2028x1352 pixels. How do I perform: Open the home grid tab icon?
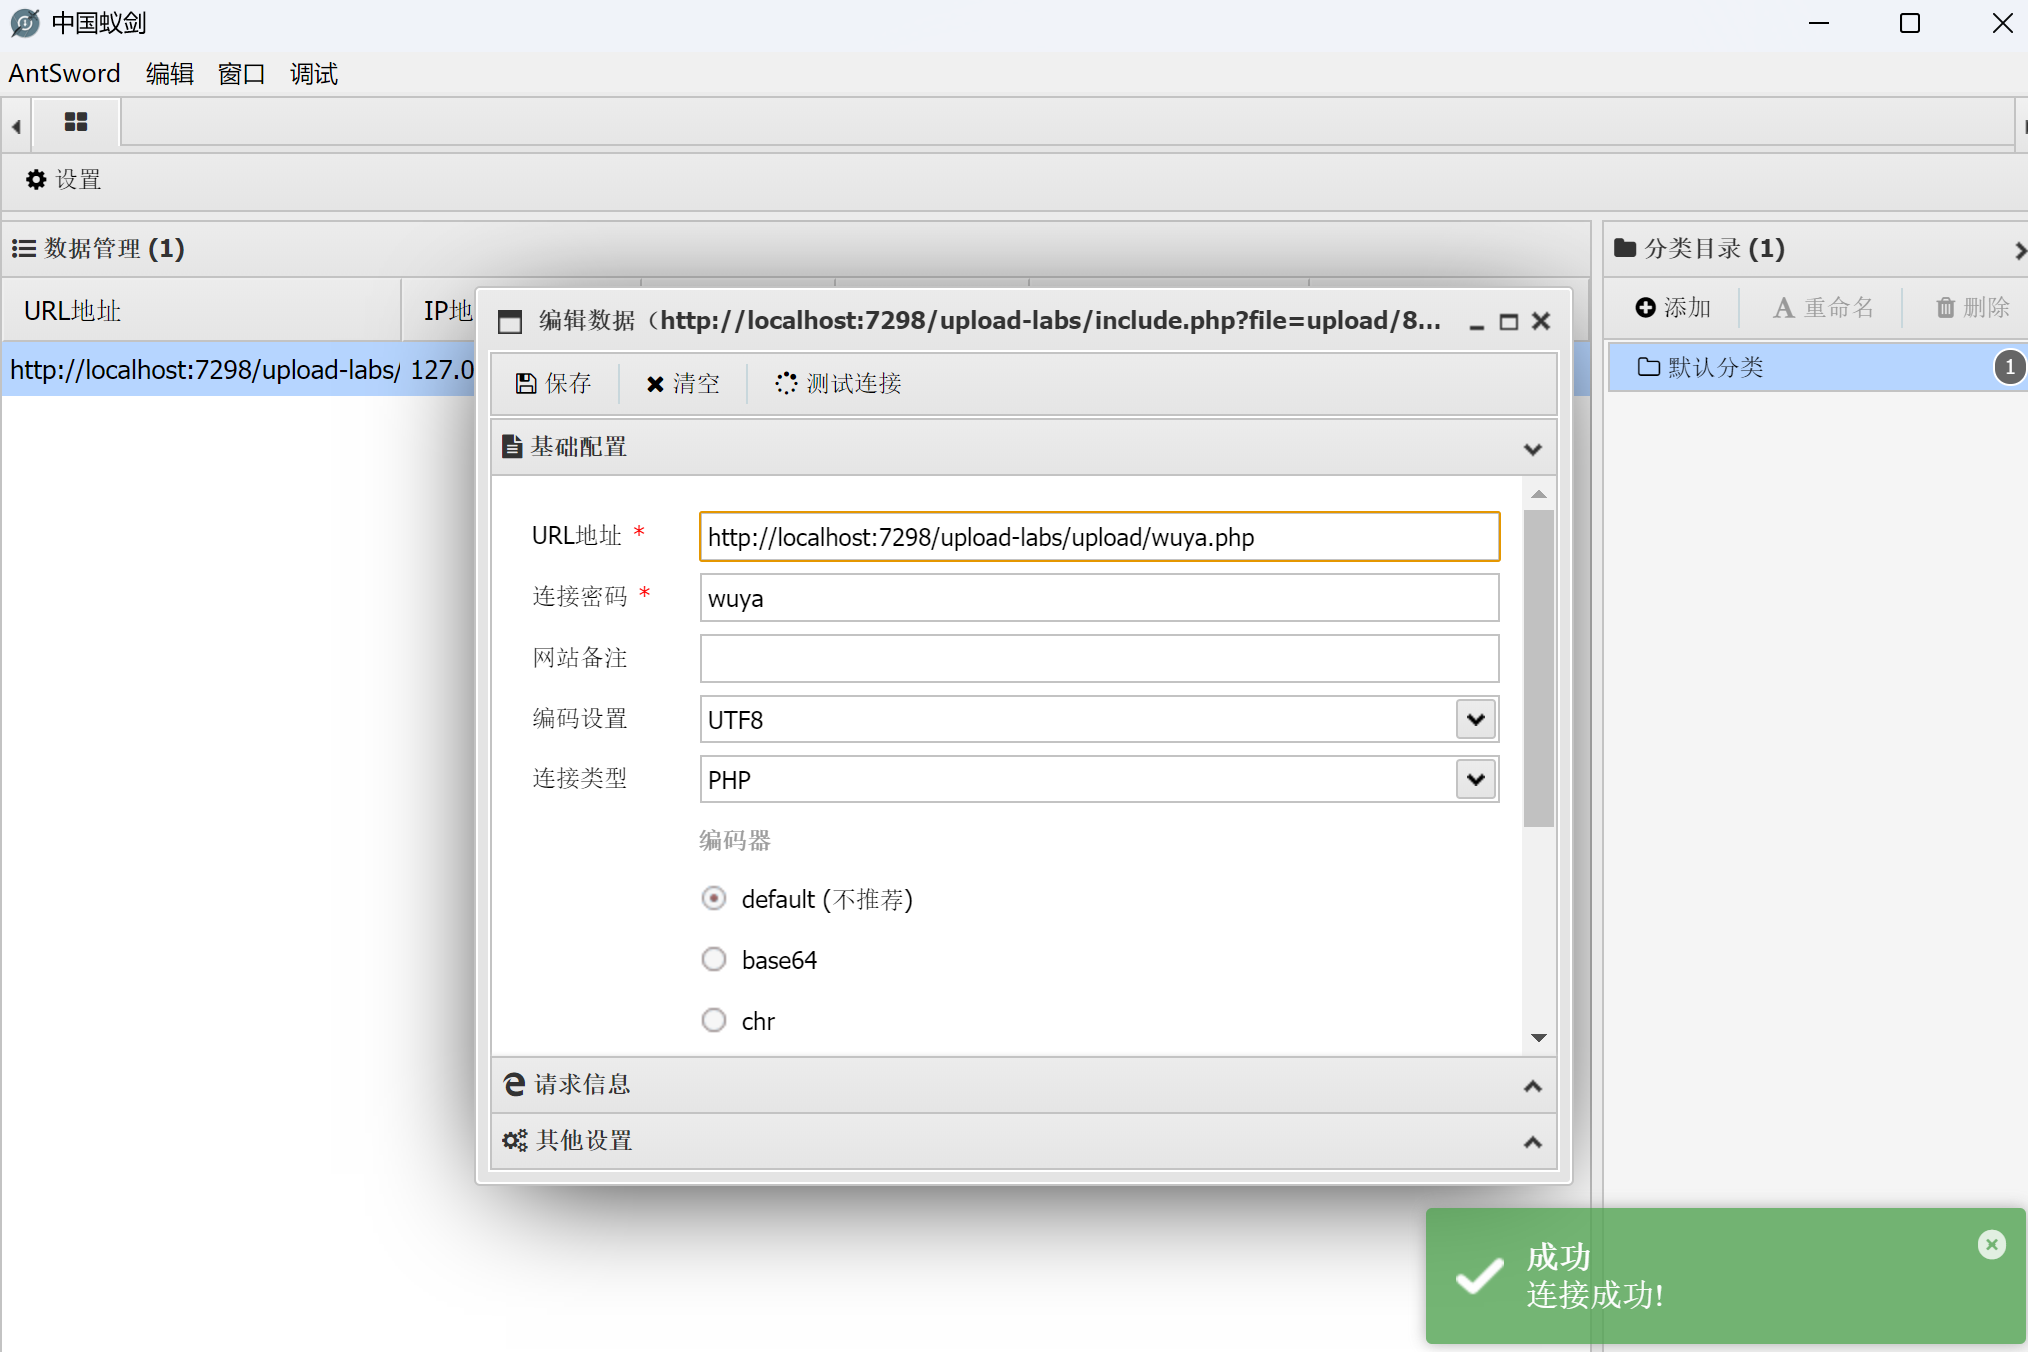76,122
